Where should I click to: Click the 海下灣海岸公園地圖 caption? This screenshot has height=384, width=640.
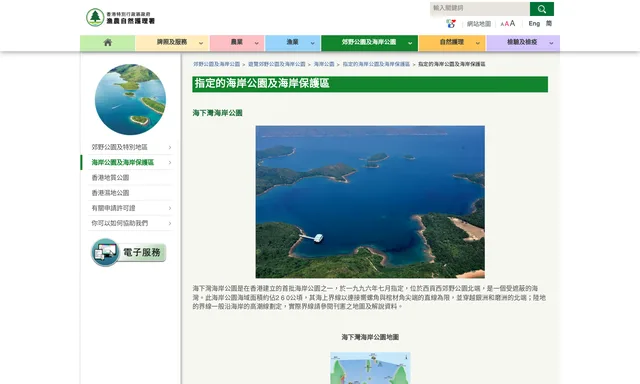coord(370,337)
